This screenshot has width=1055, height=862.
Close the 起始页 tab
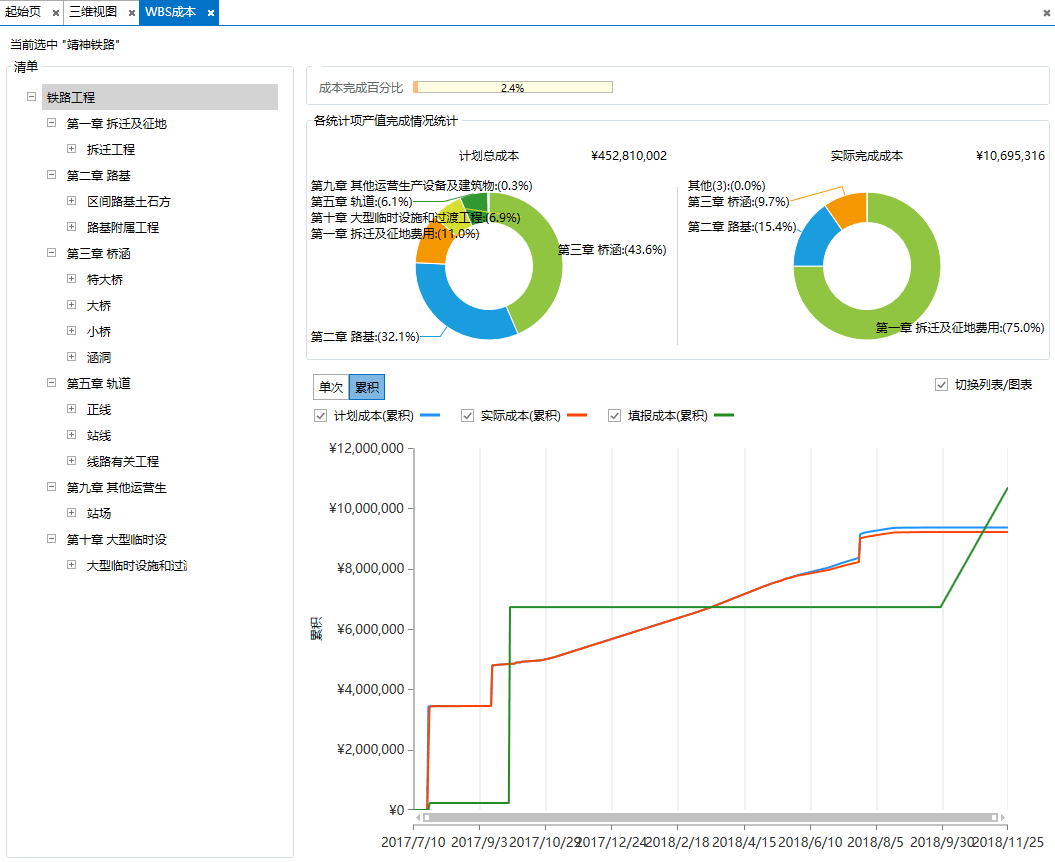[56, 13]
